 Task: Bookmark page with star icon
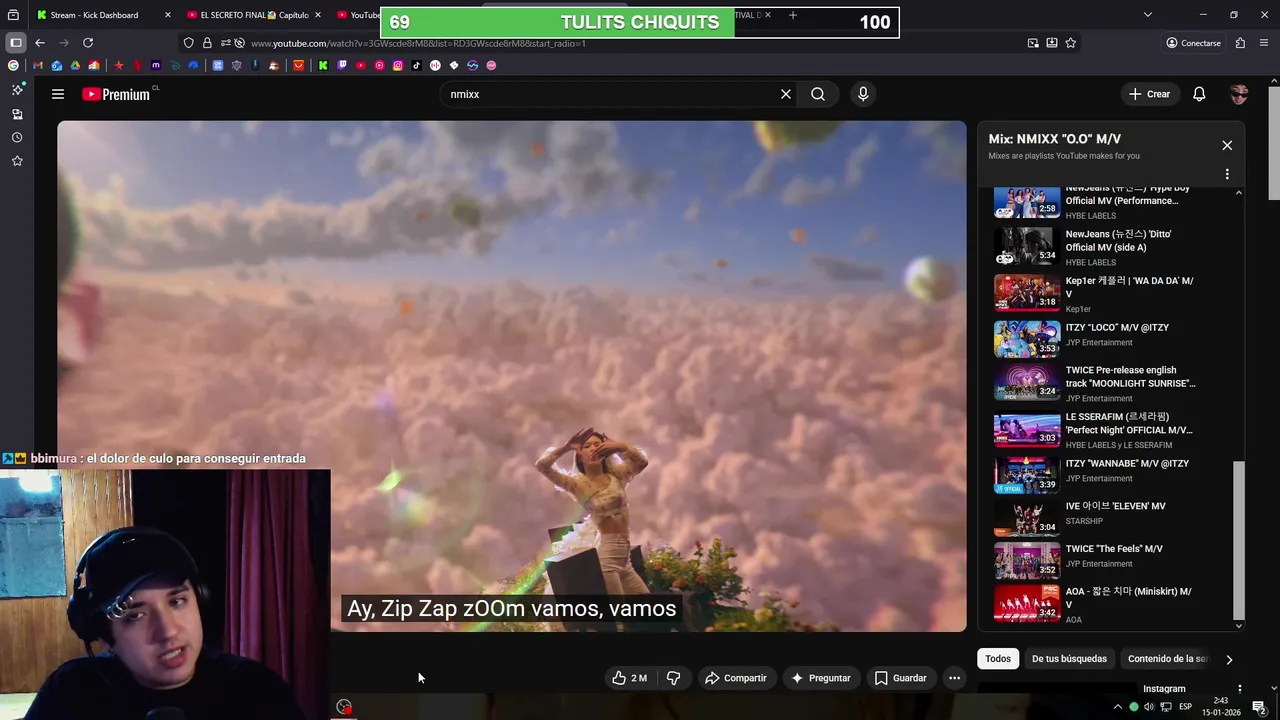(x=1071, y=43)
